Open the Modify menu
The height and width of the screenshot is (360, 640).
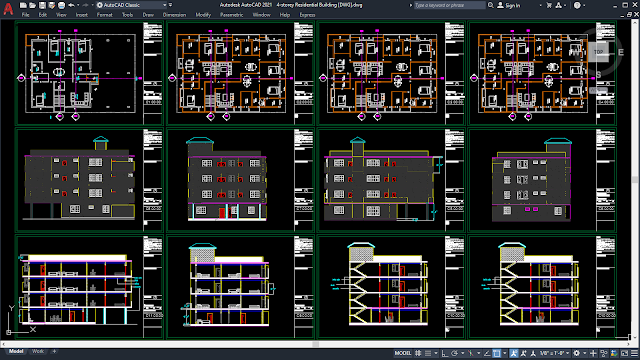coord(203,15)
